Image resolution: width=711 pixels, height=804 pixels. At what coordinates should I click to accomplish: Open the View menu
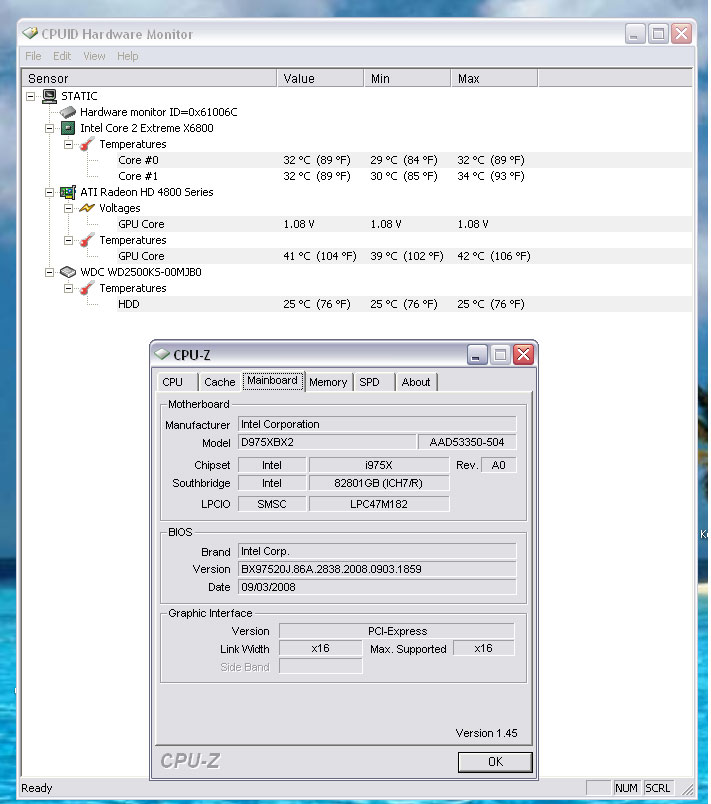click(x=94, y=56)
